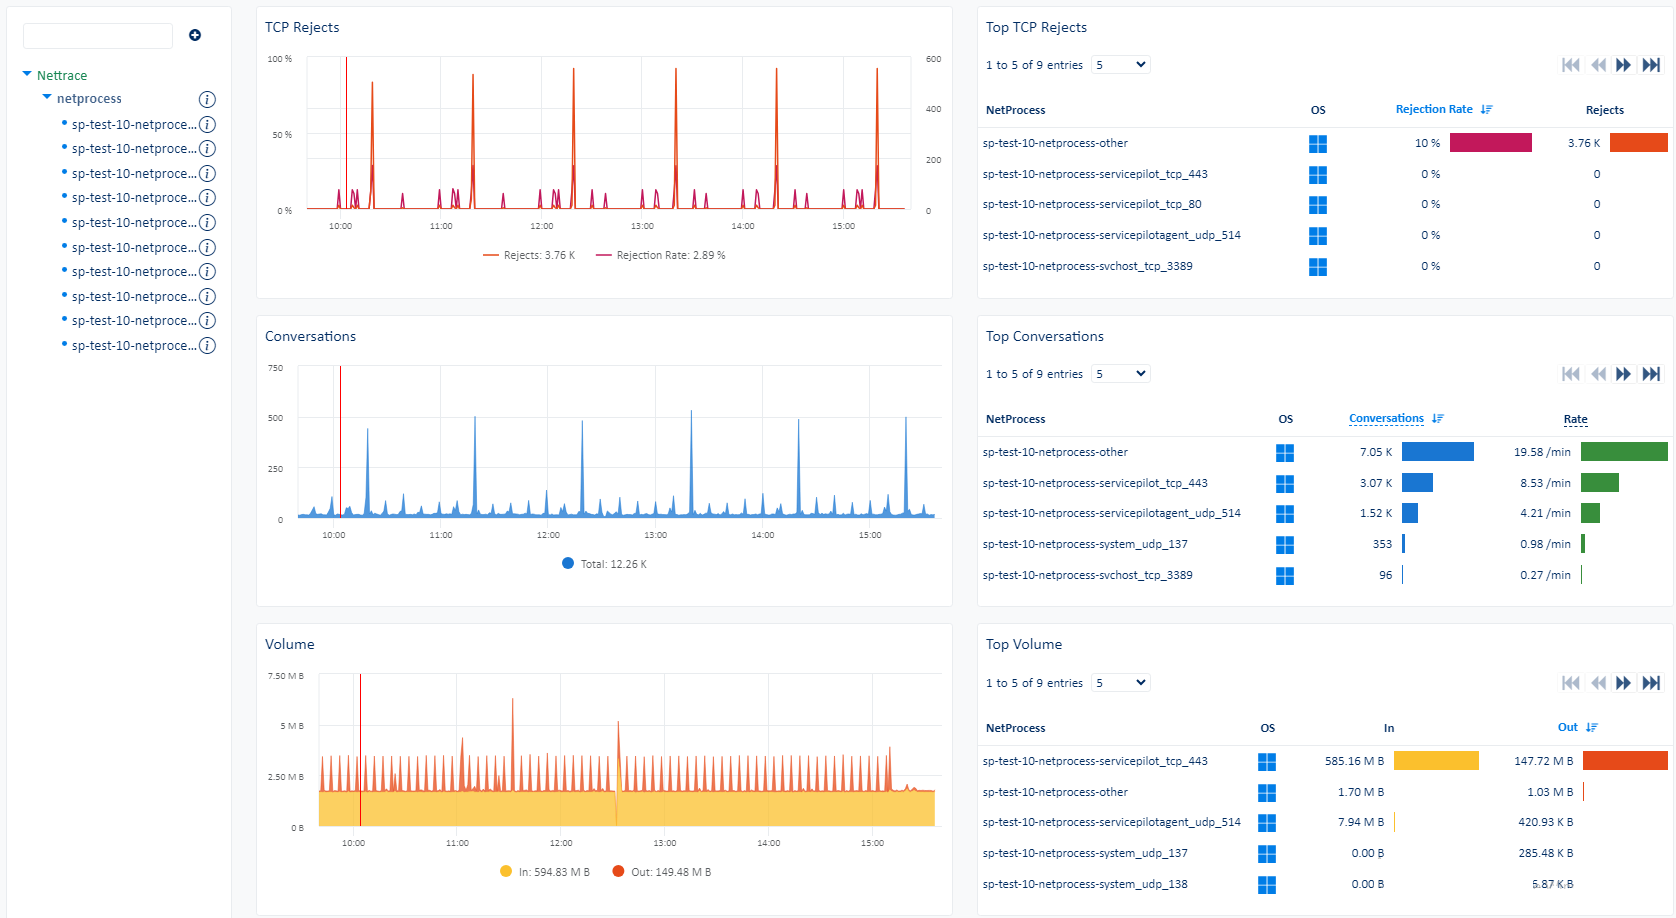Click the Conversations column header link
The image size is (1676, 918).
click(x=1386, y=419)
